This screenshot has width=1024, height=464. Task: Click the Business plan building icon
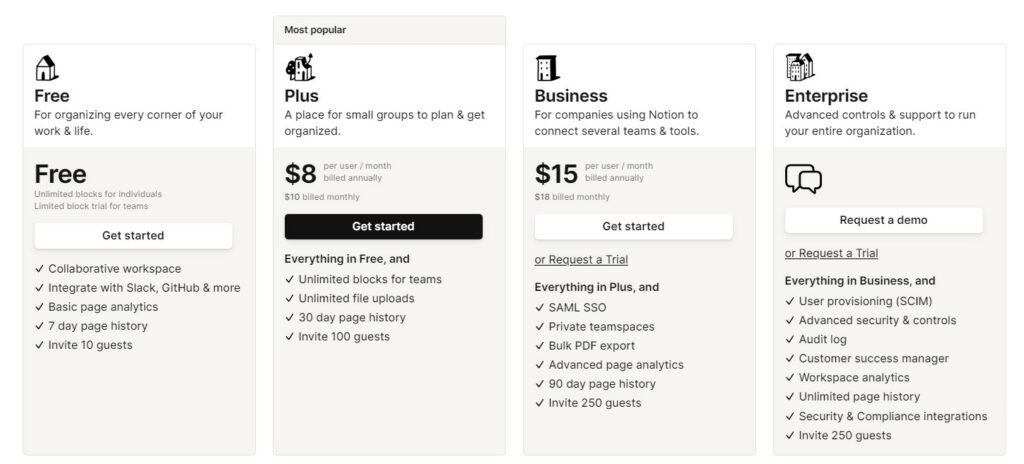(547, 68)
